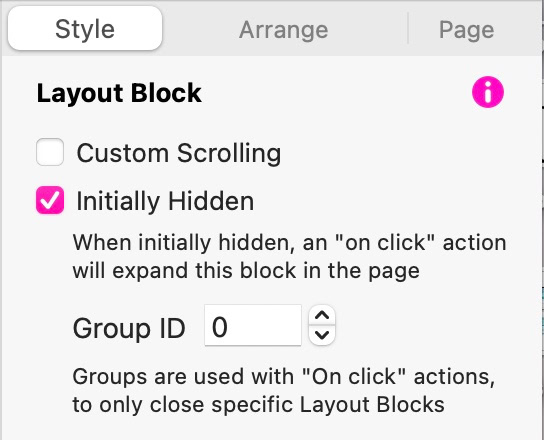Switch to the Page tab
Screen dimensions: 544x440
point(467,30)
